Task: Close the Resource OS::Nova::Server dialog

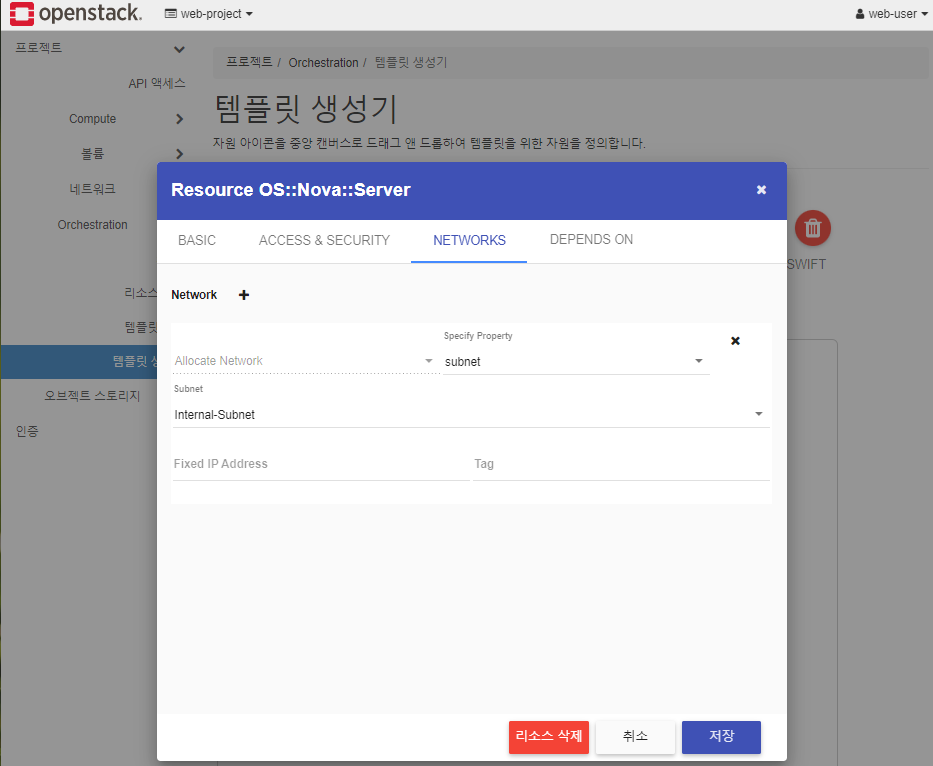Action: pyautogui.click(x=761, y=190)
